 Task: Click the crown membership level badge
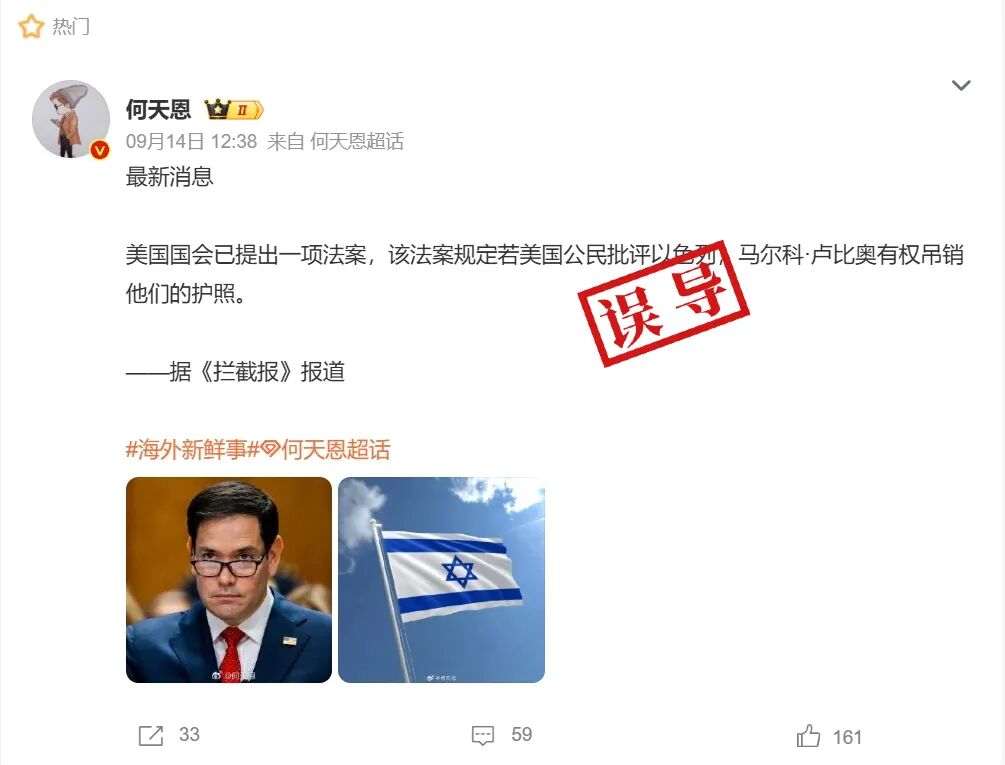(x=234, y=110)
